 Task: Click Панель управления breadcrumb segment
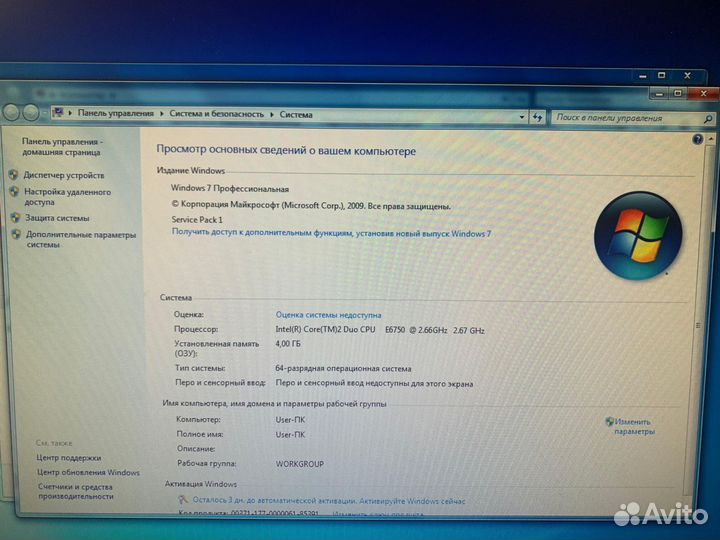click(115, 113)
